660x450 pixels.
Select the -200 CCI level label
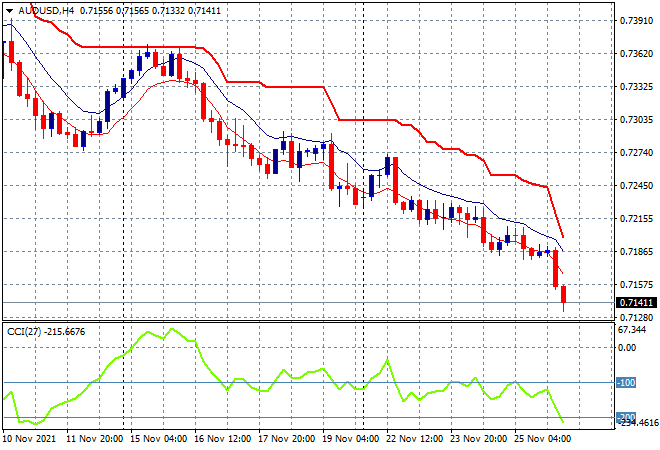(626, 417)
